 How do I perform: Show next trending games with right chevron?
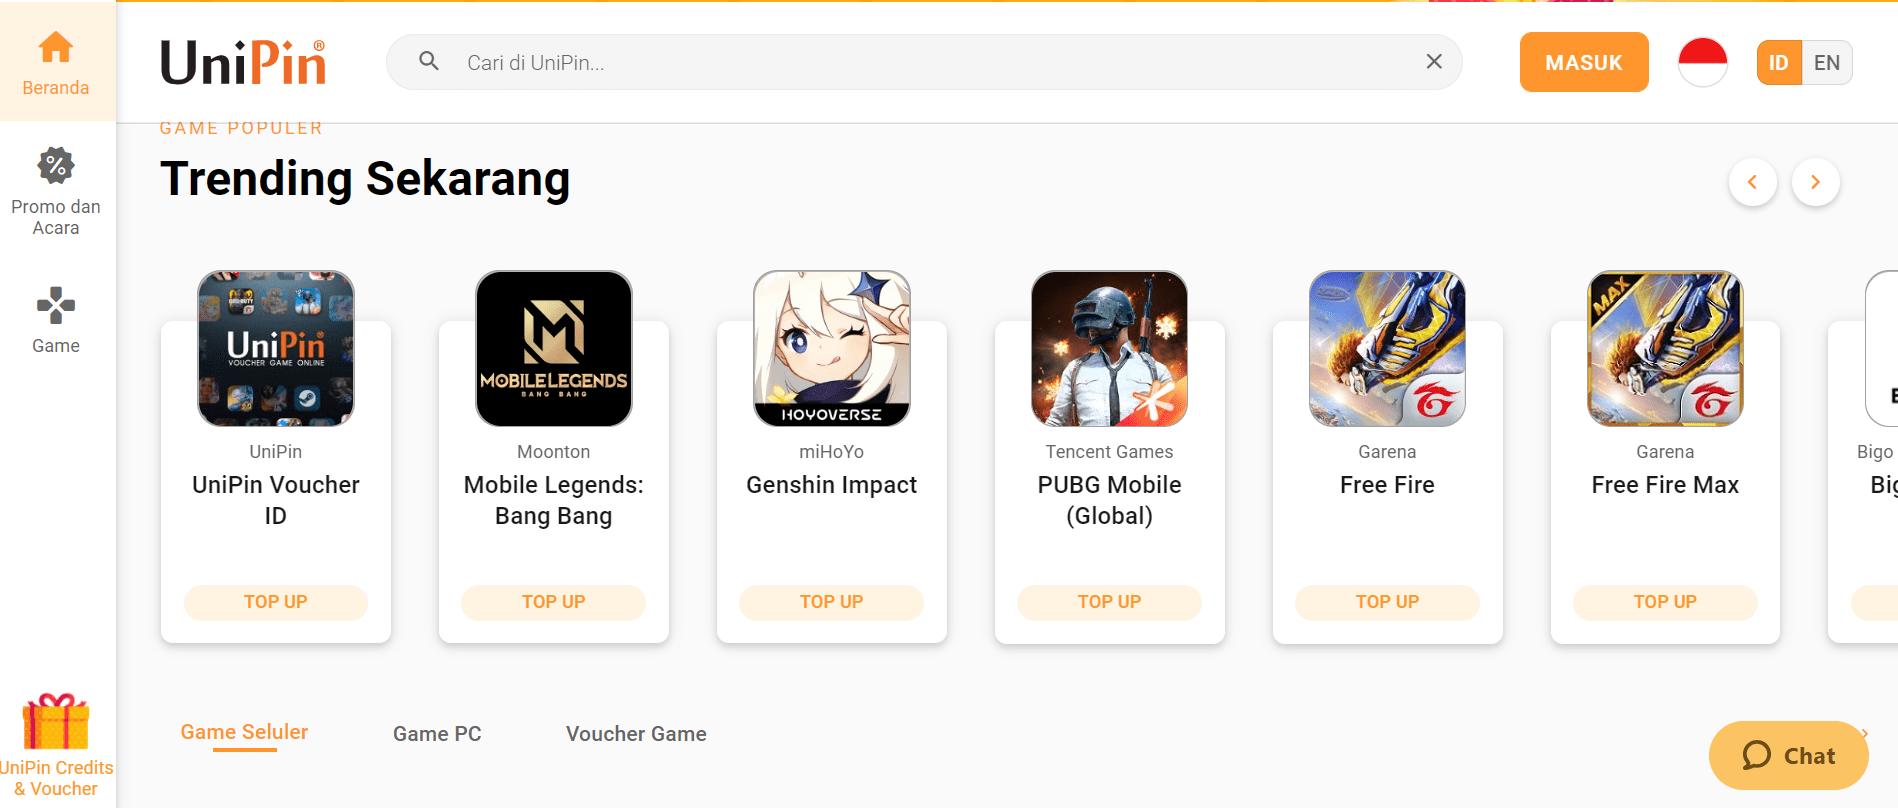point(1815,182)
